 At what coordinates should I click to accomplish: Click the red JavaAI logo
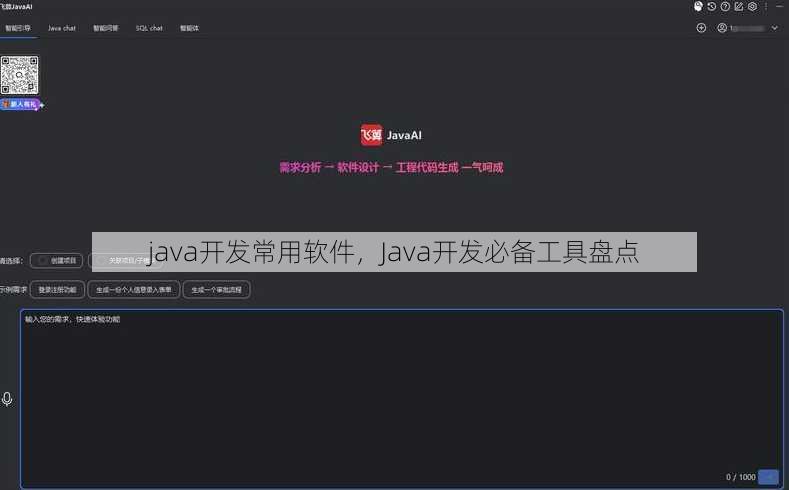[x=372, y=135]
